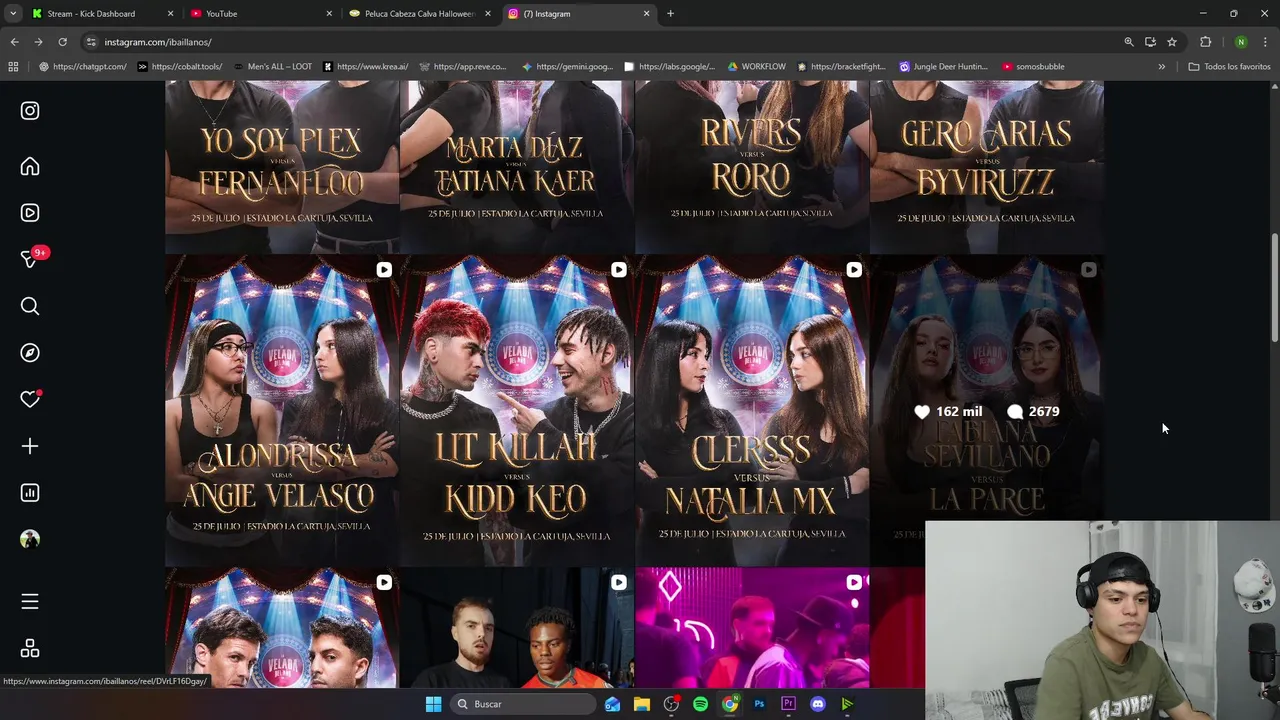
Task: Open the Lit Killah vs Kidd Keo reel
Action: 516,411
